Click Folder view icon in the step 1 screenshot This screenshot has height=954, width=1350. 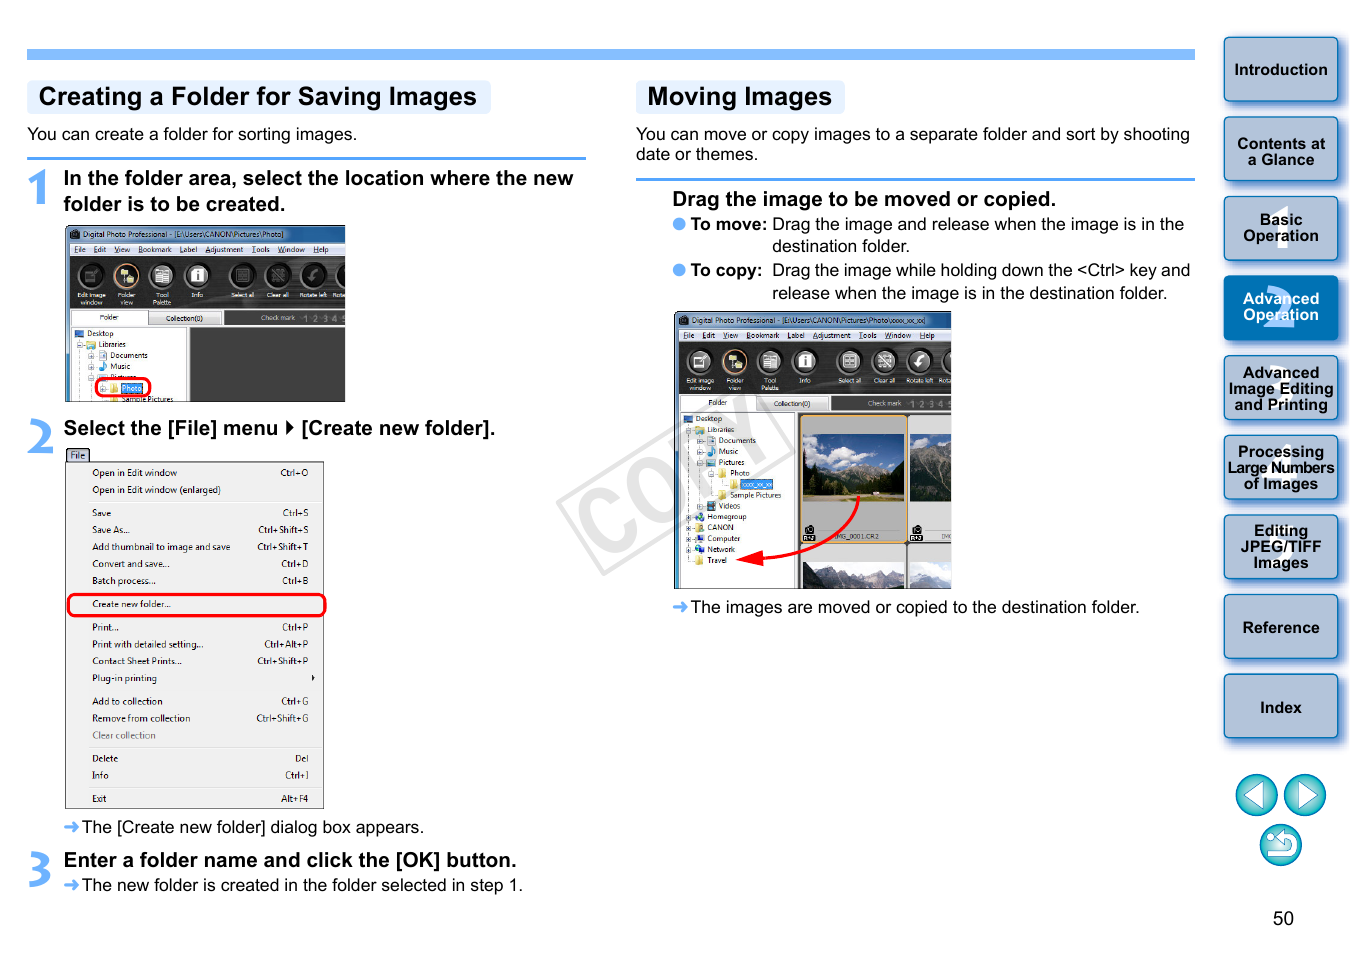tap(126, 277)
